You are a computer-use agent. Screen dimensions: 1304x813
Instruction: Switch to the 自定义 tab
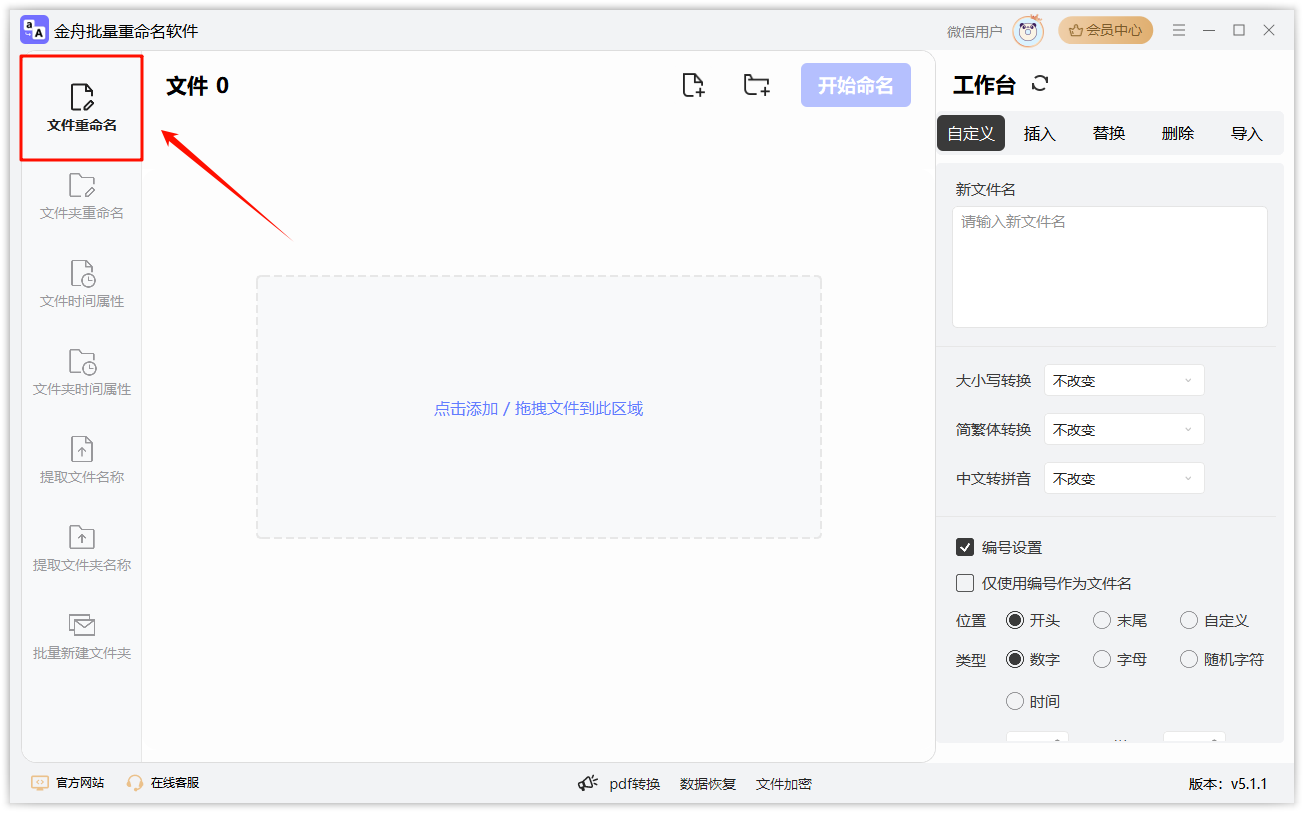971,133
